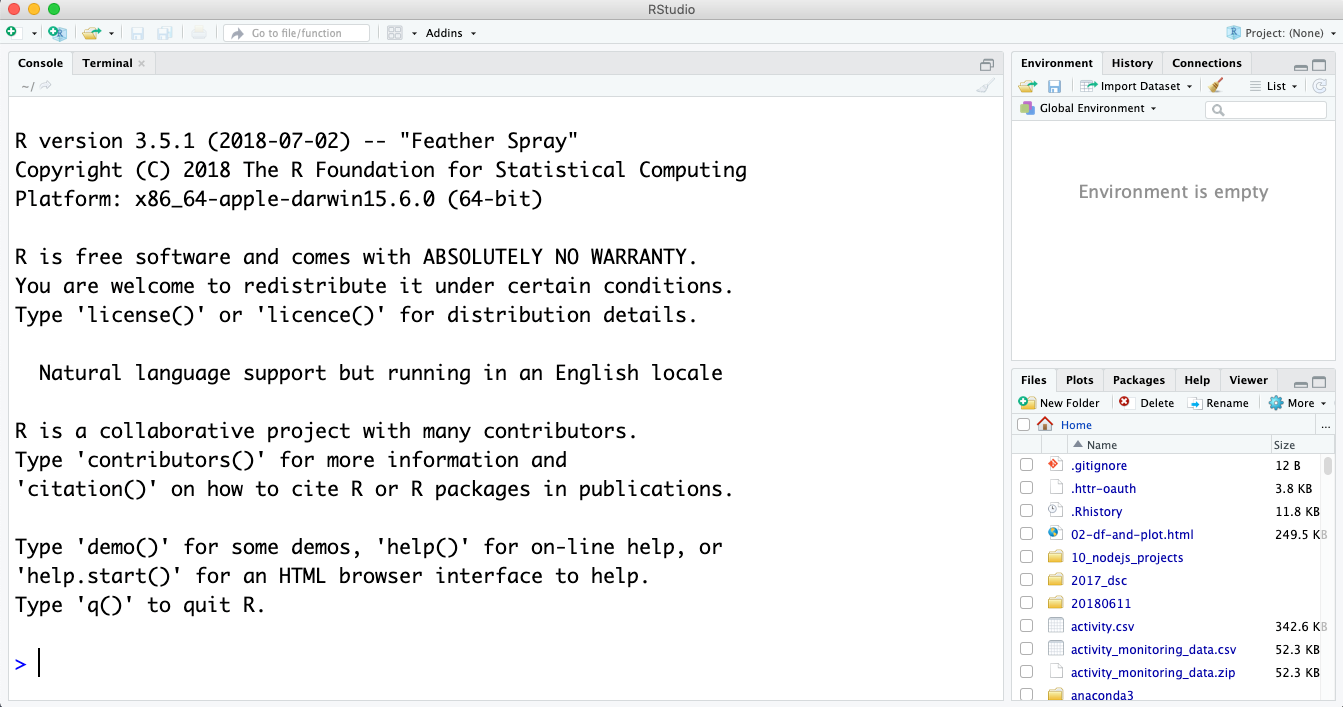Click the Rename button in Files pane
This screenshot has height=707, width=1343.
point(1218,403)
